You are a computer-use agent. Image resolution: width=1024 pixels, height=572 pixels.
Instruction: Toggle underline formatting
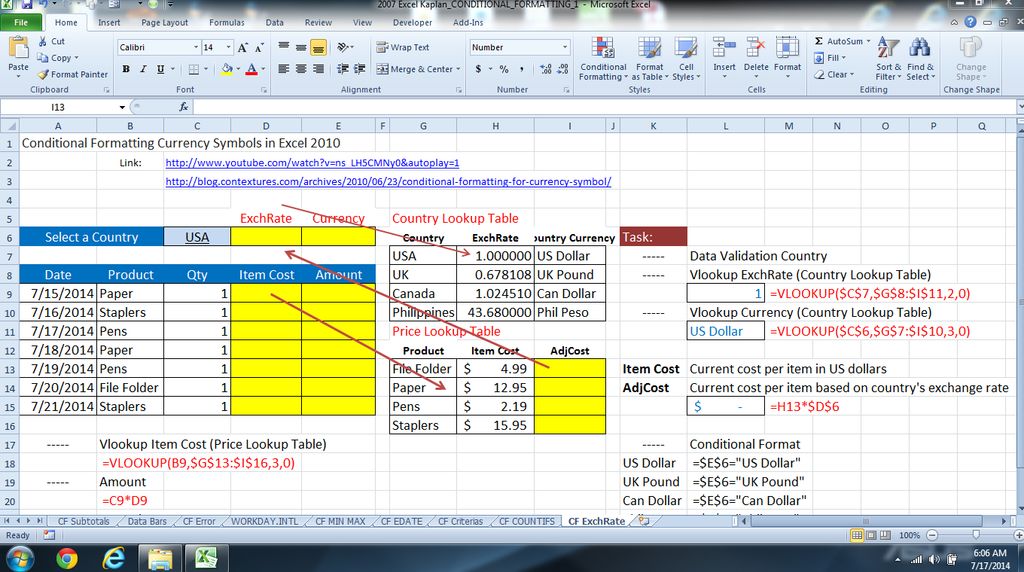pyautogui.click(x=160, y=69)
